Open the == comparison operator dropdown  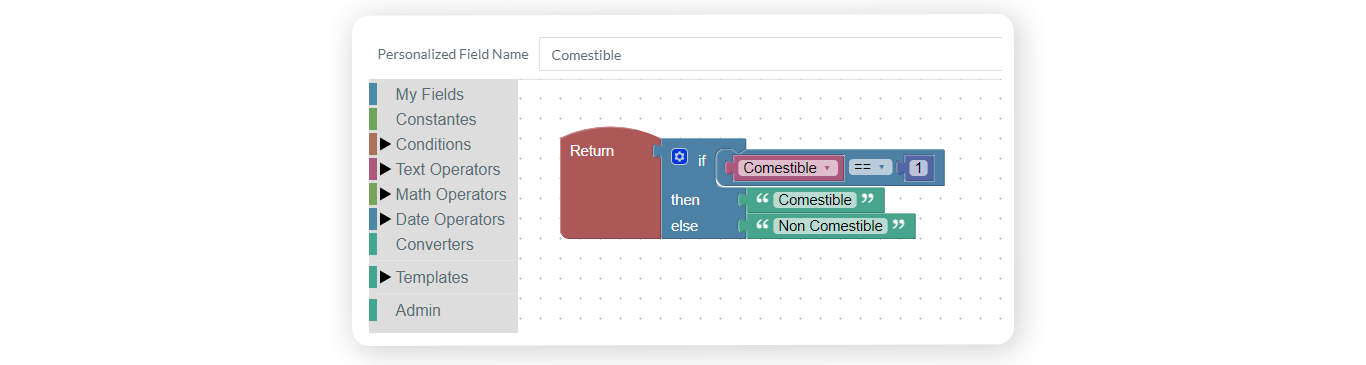coord(869,167)
